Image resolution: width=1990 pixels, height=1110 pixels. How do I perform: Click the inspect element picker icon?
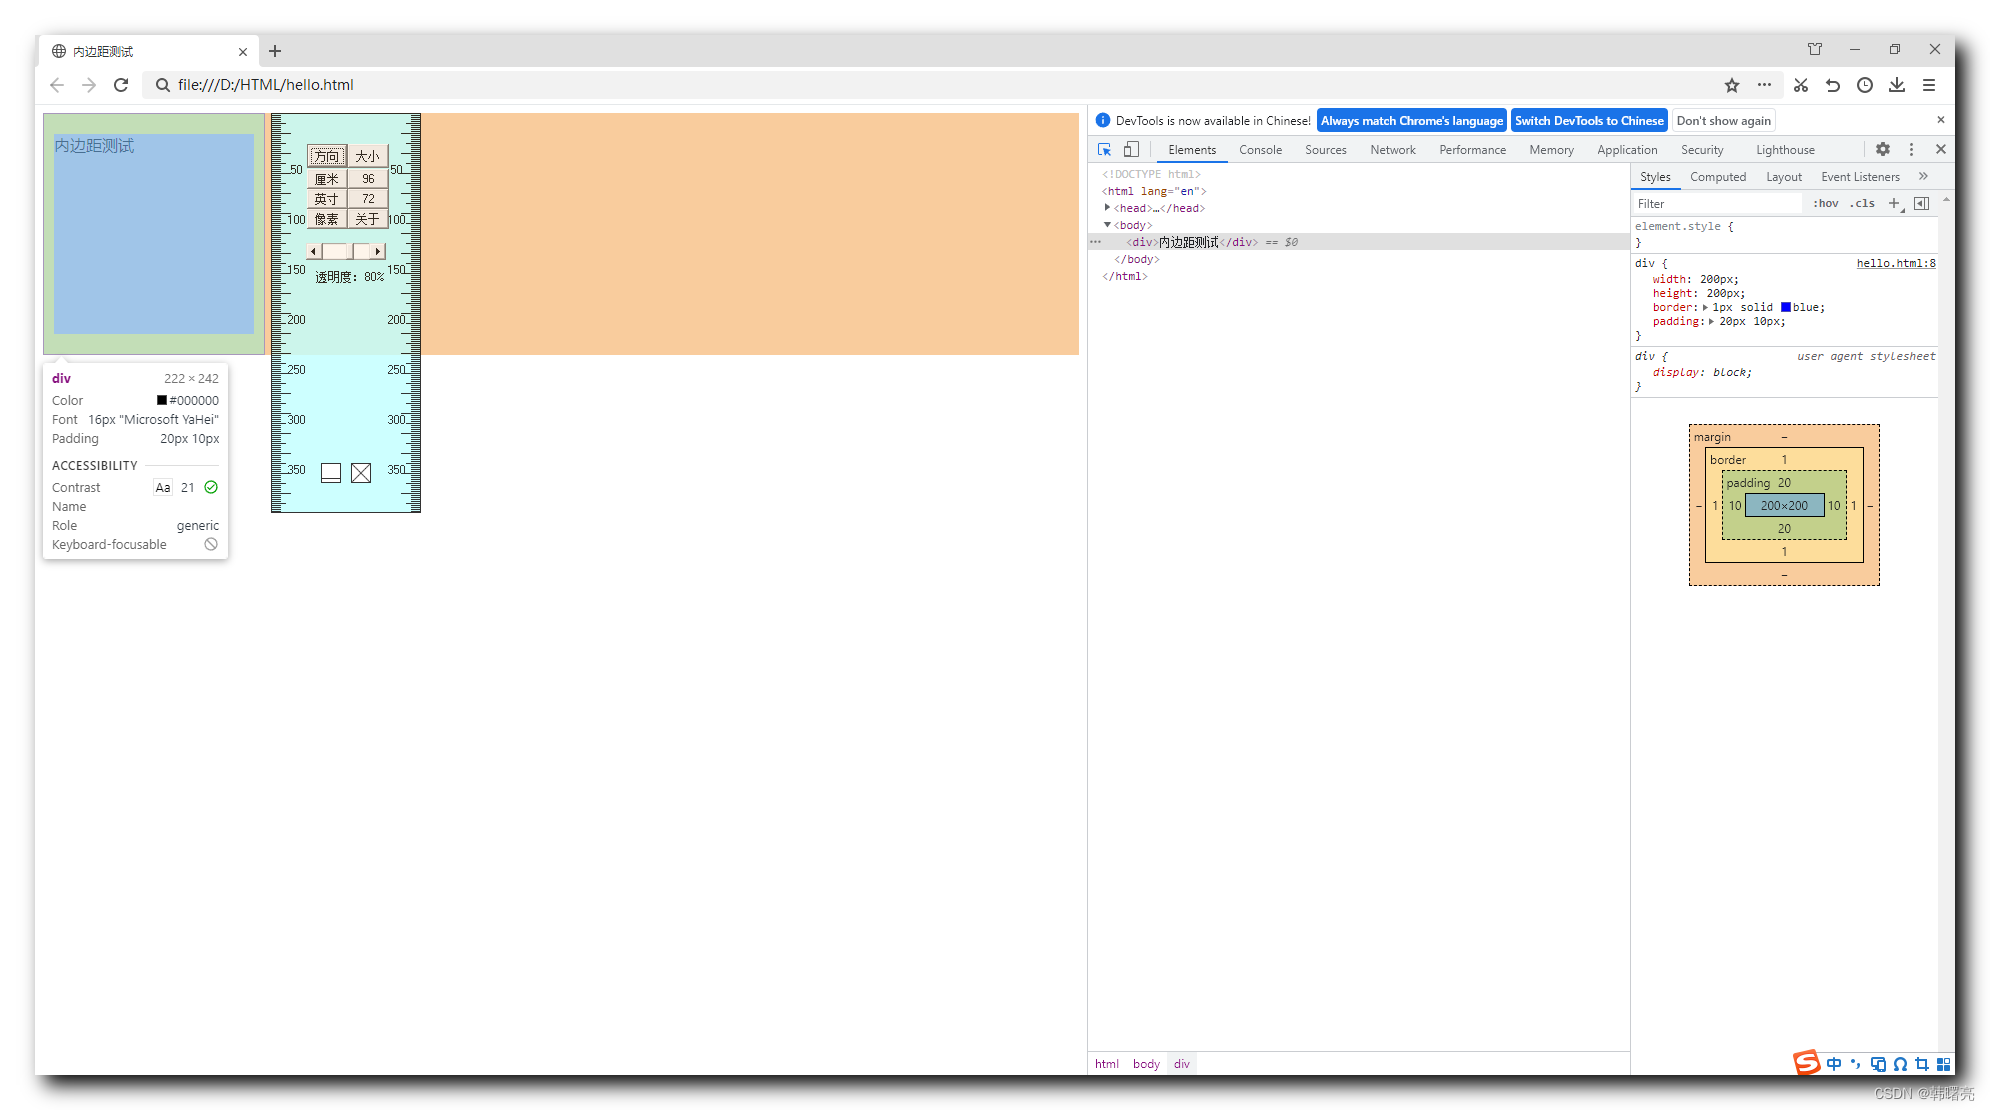[1107, 149]
